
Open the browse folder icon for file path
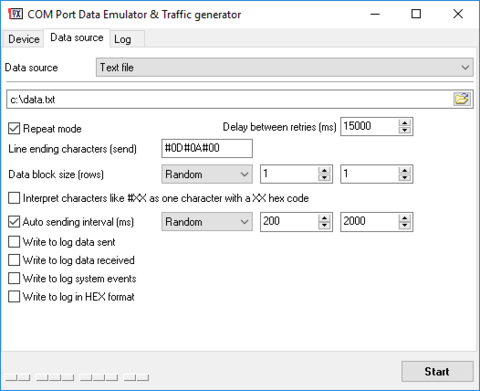(x=462, y=99)
